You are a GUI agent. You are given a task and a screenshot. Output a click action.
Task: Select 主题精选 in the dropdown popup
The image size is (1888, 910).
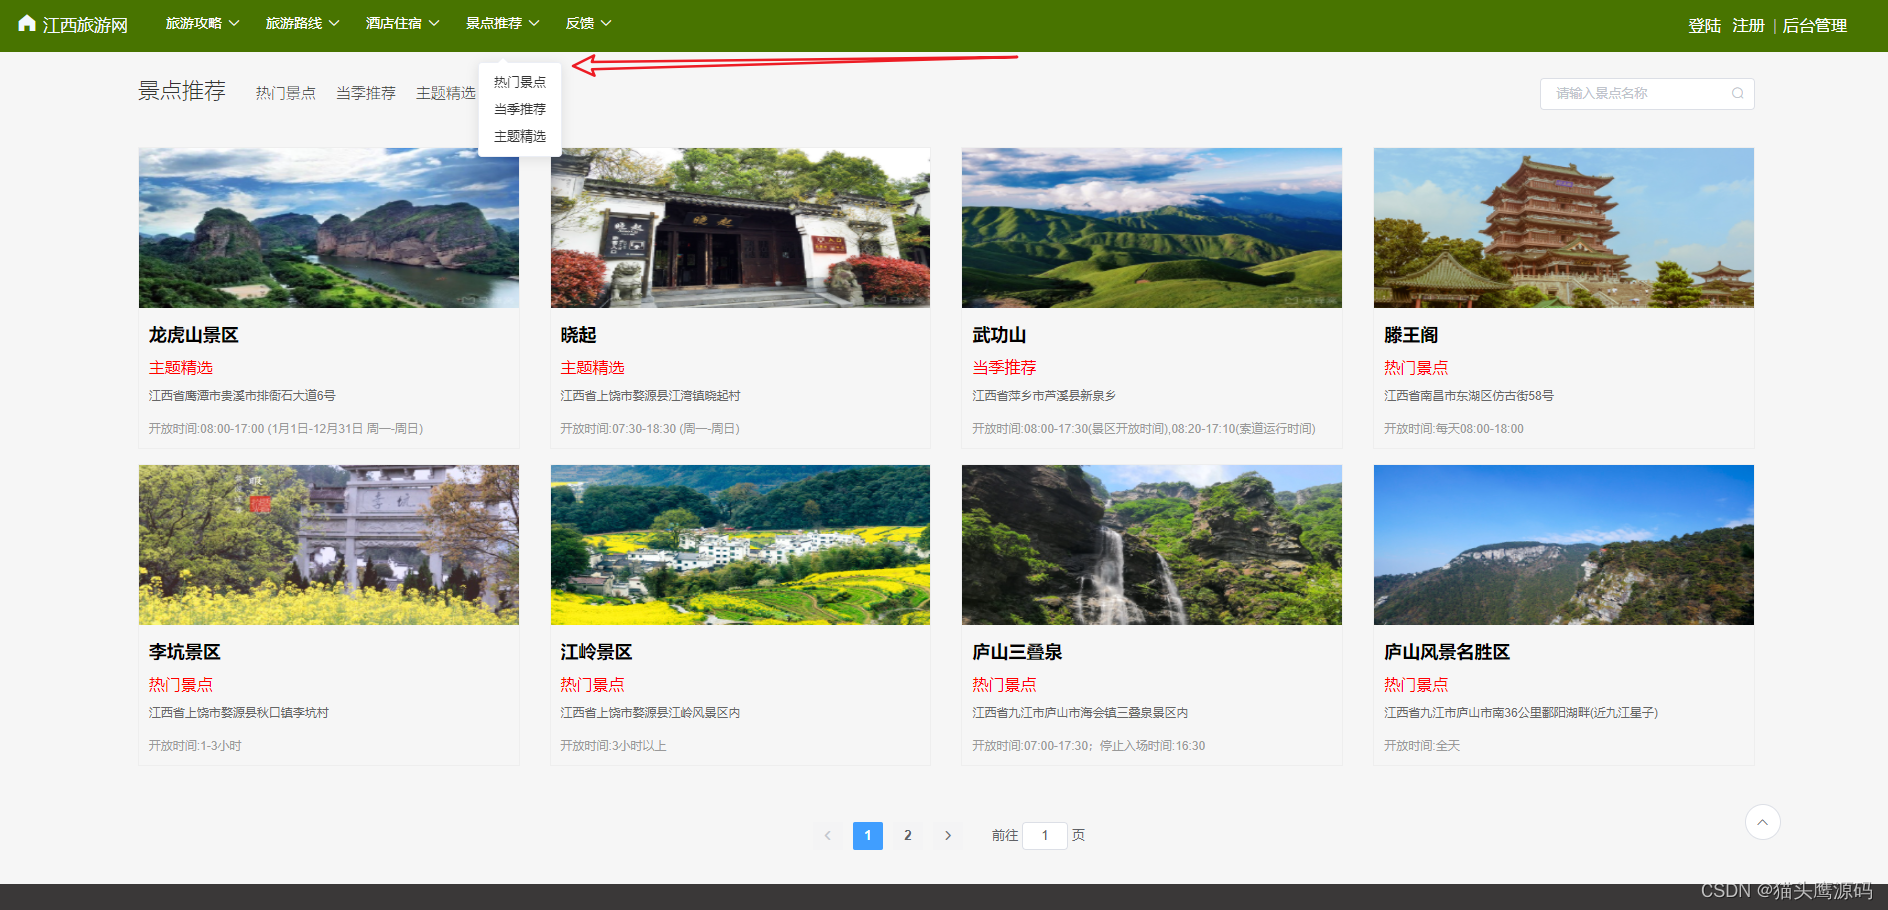point(520,136)
